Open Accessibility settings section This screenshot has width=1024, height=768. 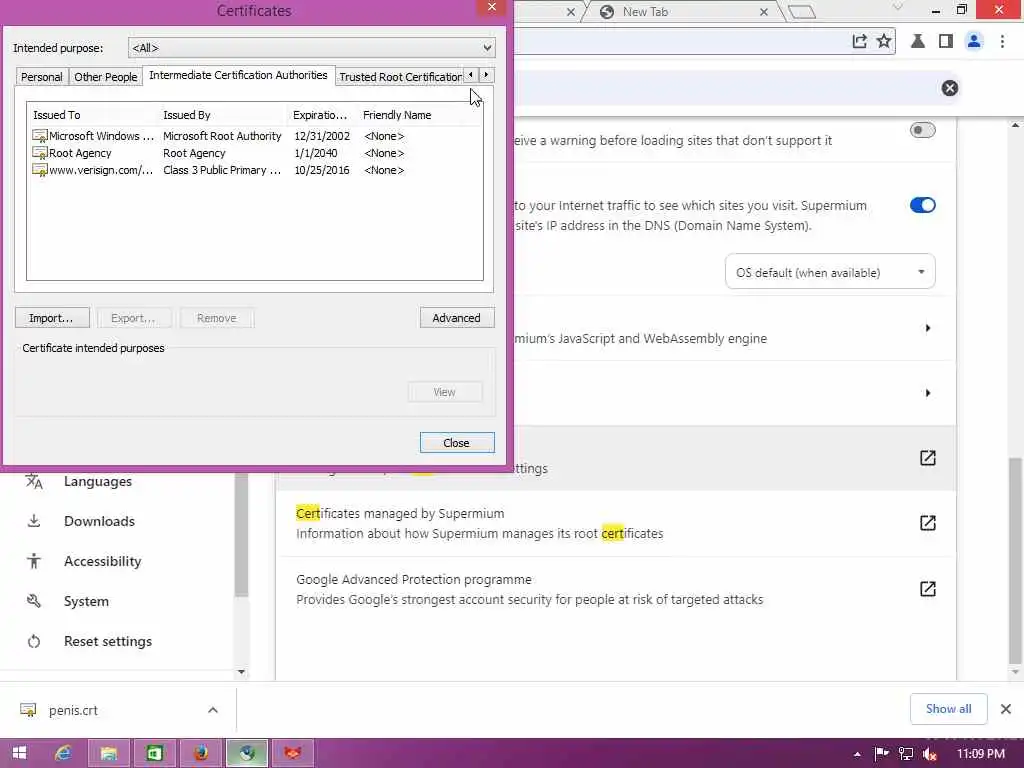(103, 561)
